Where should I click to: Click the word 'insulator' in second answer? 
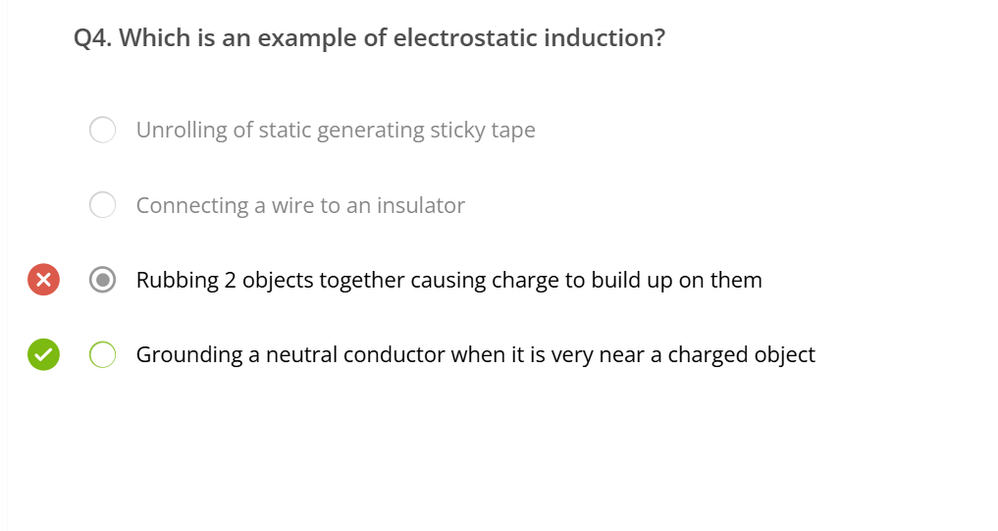421,205
